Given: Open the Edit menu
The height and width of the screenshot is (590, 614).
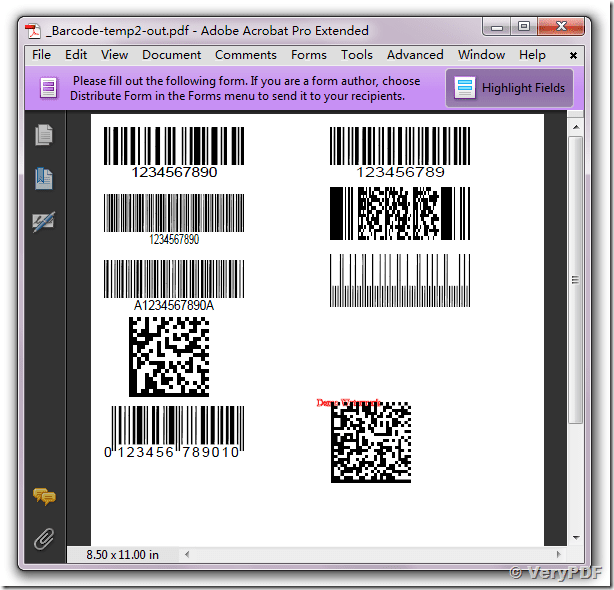Looking at the screenshot, I should point(76,55).
